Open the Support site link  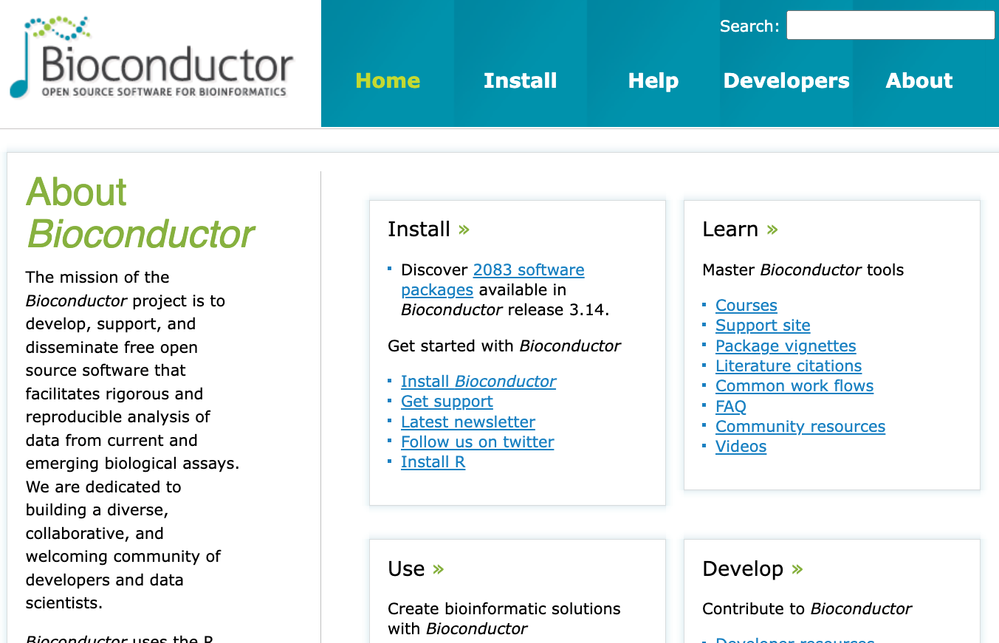point(763,325)
